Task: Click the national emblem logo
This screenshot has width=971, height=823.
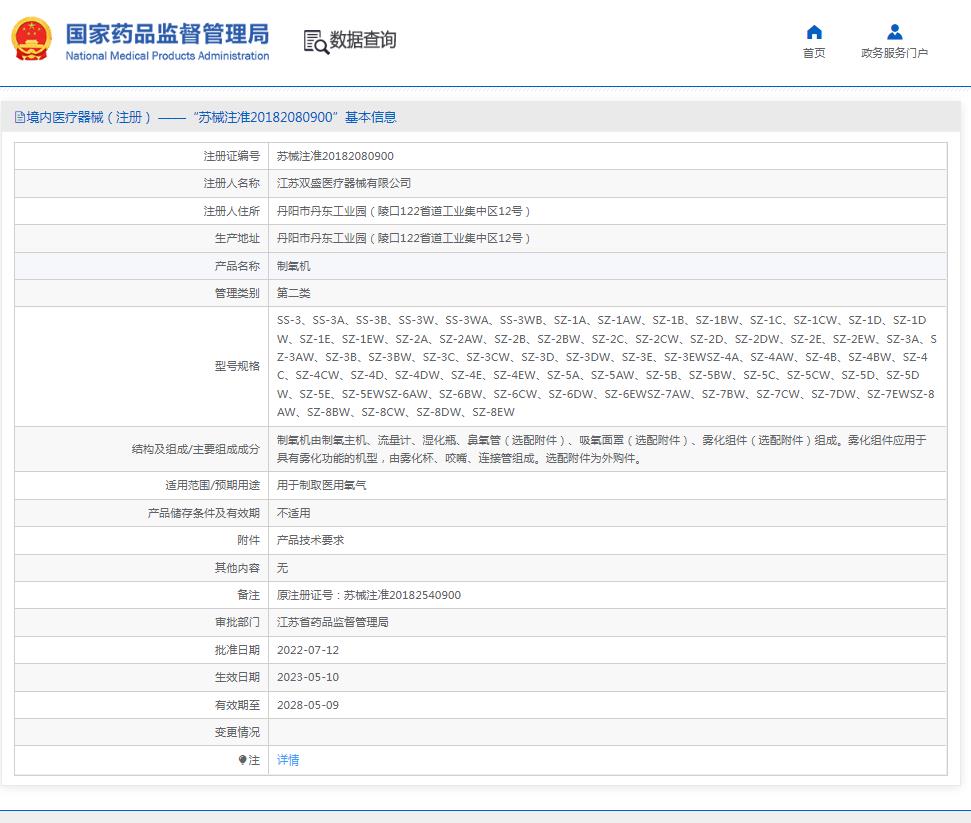Action: pyautogui.click(x=32, y=40)
